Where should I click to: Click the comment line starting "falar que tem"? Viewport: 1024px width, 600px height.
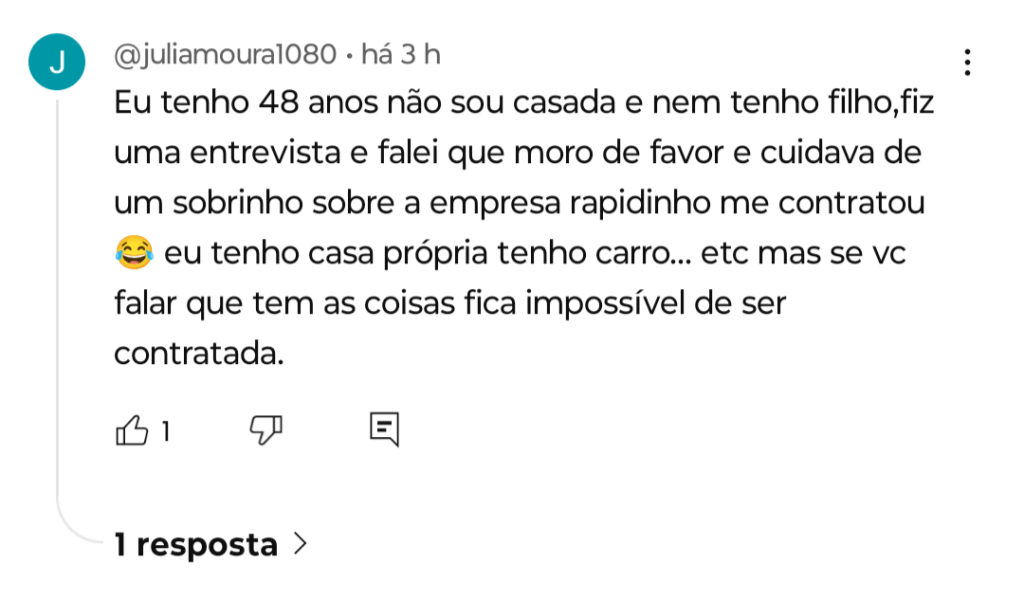coord(450,303)
